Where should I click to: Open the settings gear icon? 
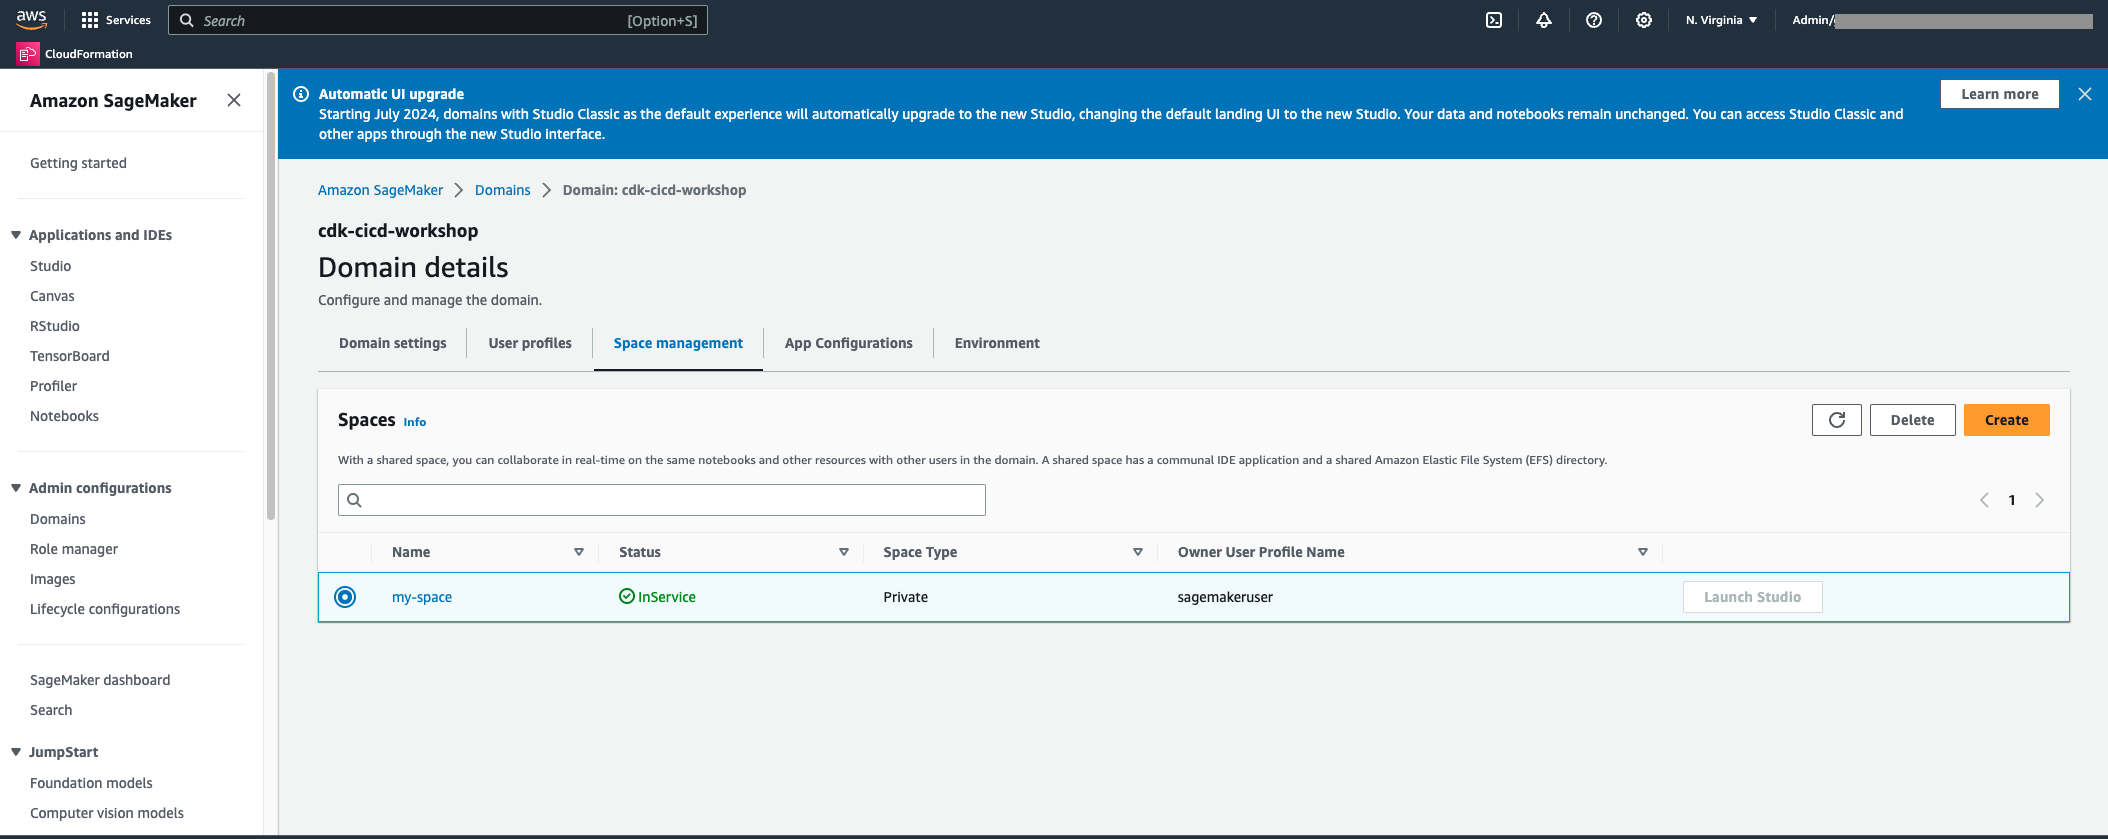1644,20
